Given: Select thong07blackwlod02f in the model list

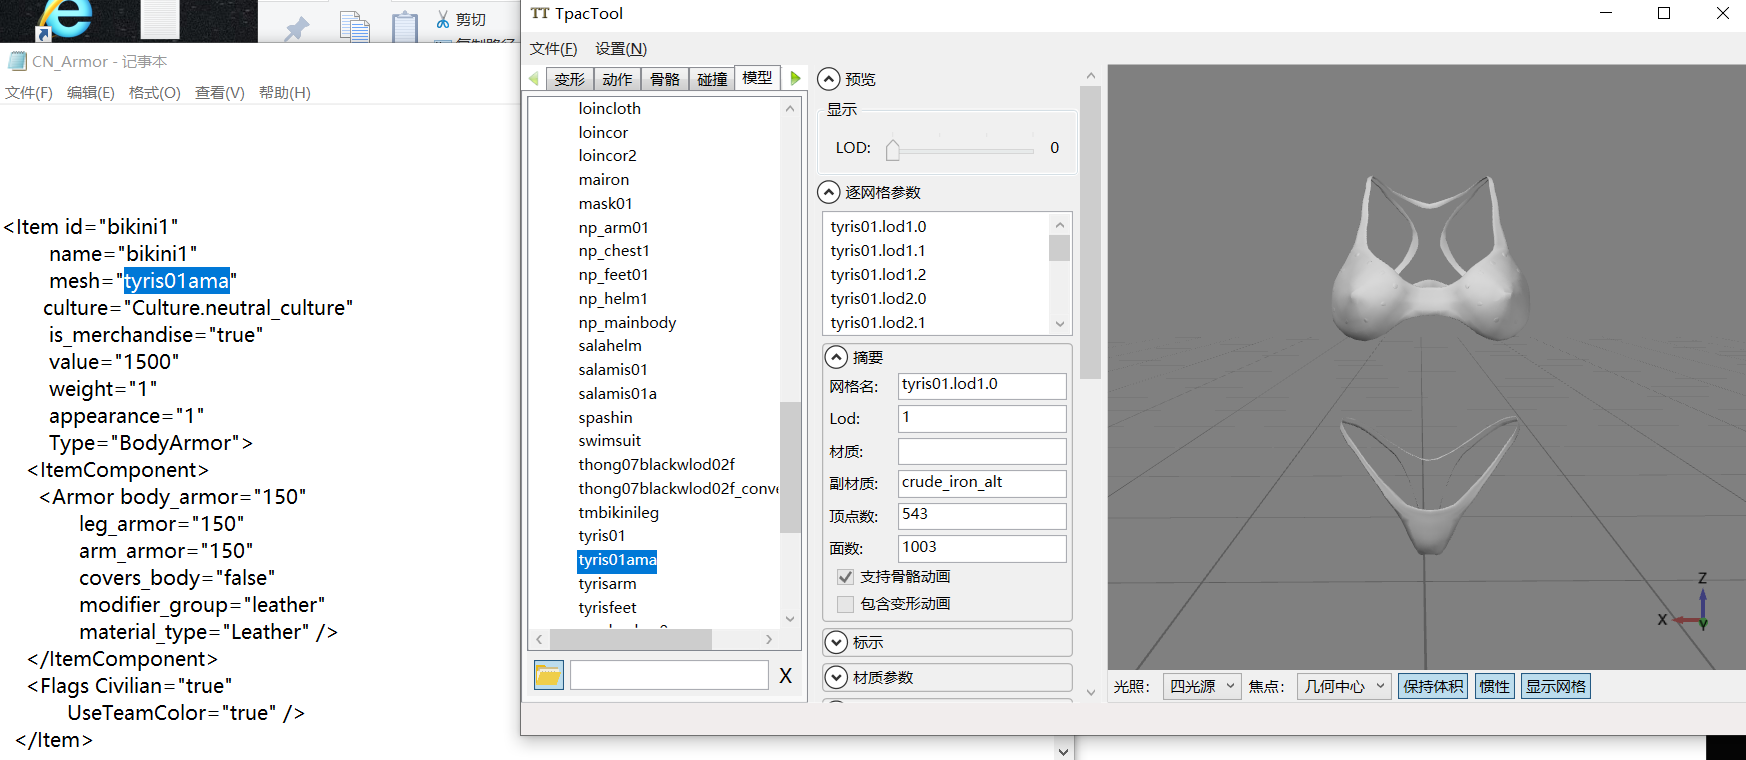Looking at the screenshot, I should (656, 465).
